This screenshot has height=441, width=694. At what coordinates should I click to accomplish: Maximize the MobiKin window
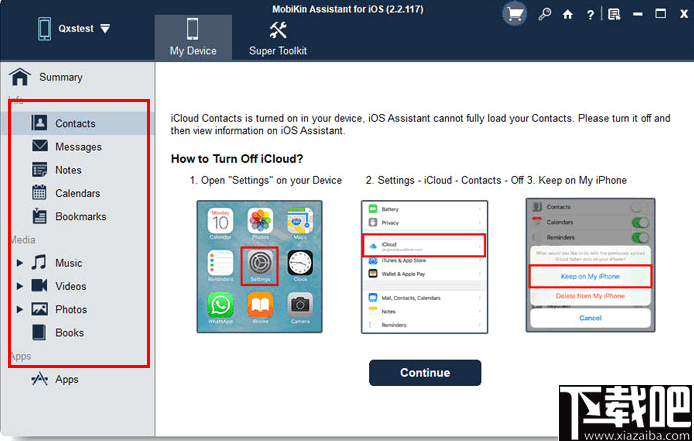pos(660,14)
